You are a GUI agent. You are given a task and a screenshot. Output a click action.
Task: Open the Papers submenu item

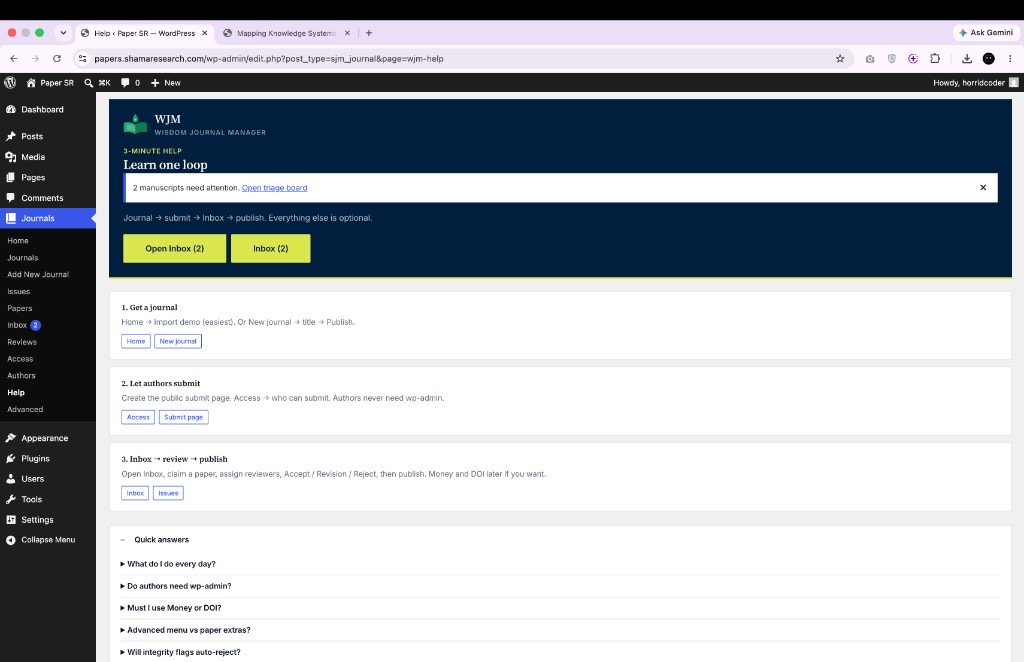click(20, 308)
